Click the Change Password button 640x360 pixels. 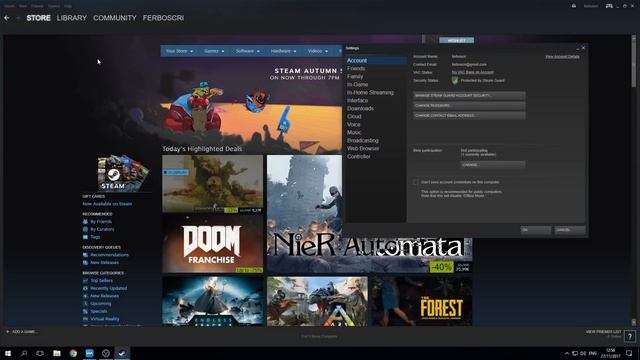(x=469, y=106)
